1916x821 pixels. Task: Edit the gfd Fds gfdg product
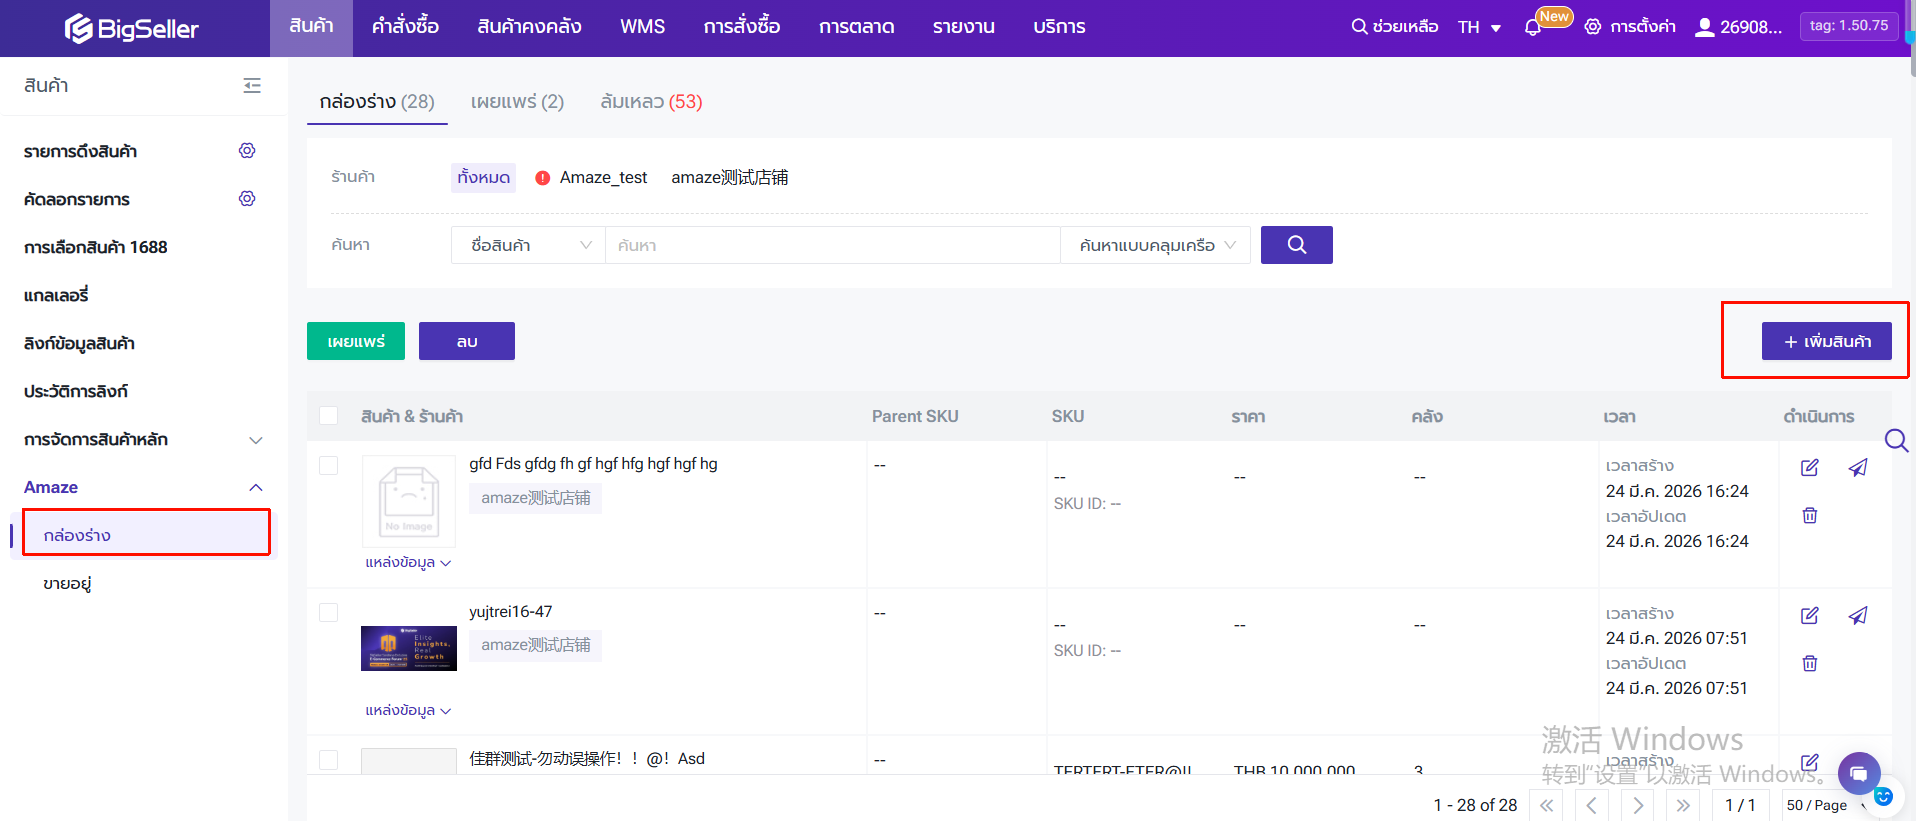(1809, 468)
